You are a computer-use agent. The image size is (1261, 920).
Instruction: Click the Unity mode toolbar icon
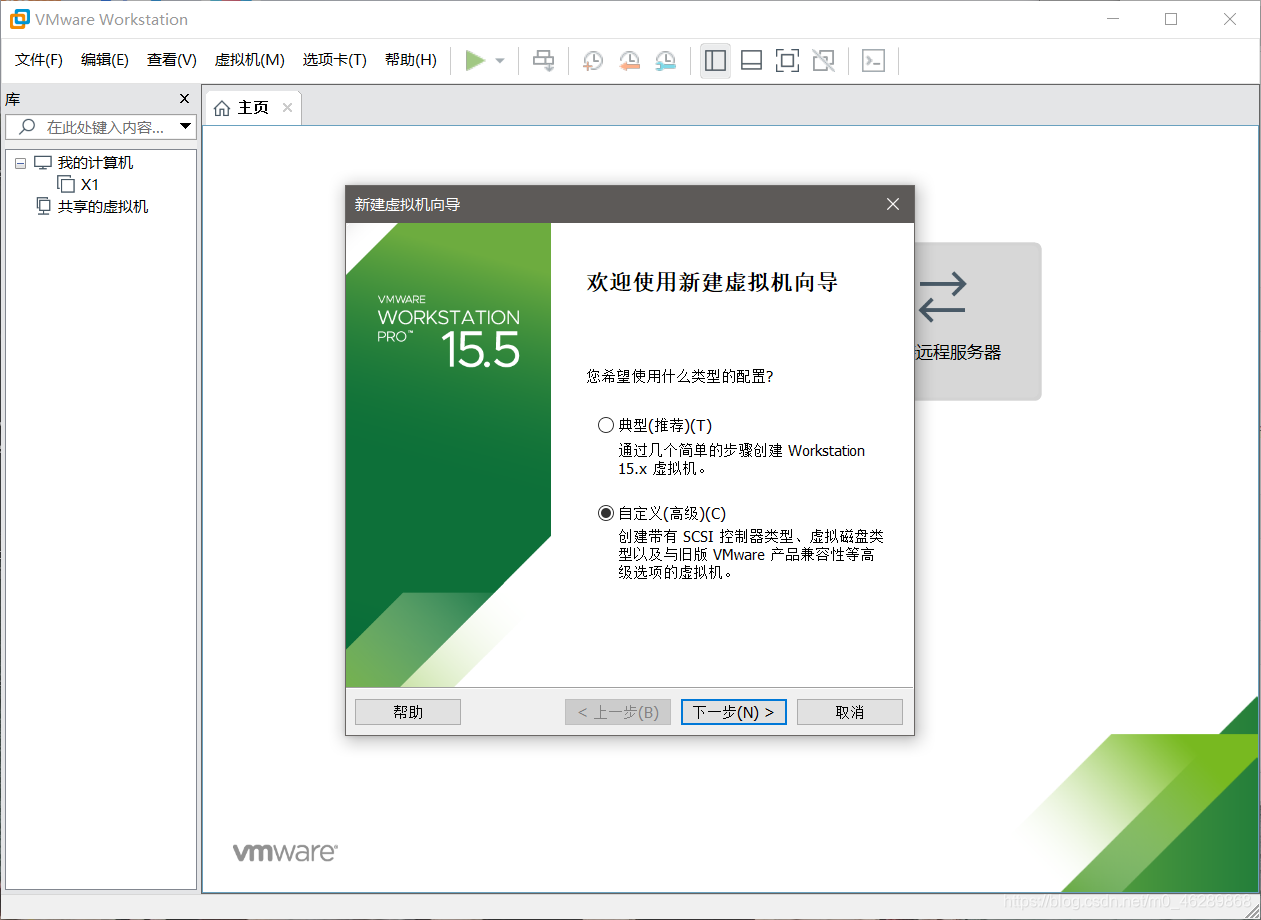coord(823,61)
